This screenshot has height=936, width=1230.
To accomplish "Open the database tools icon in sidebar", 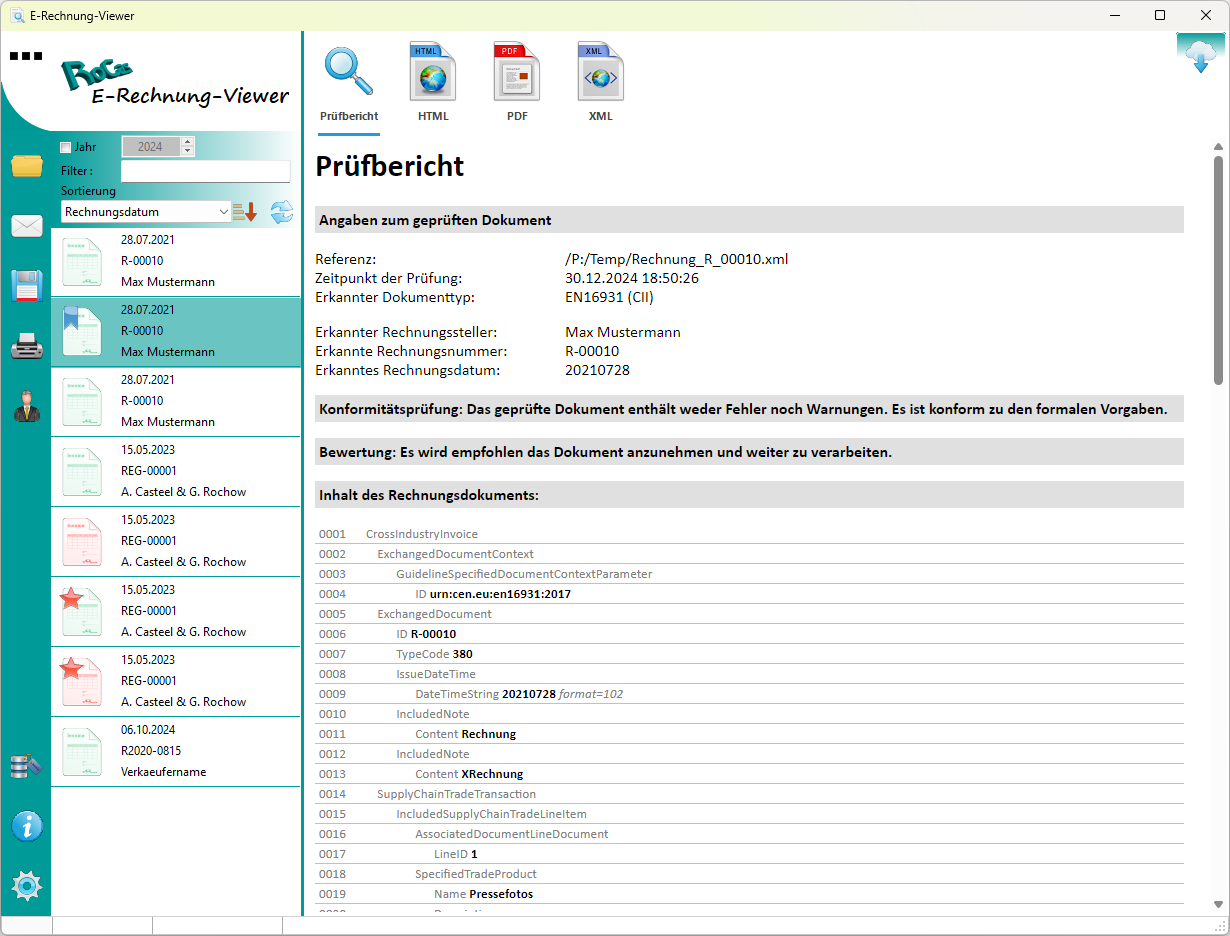I will click(27, 766).
